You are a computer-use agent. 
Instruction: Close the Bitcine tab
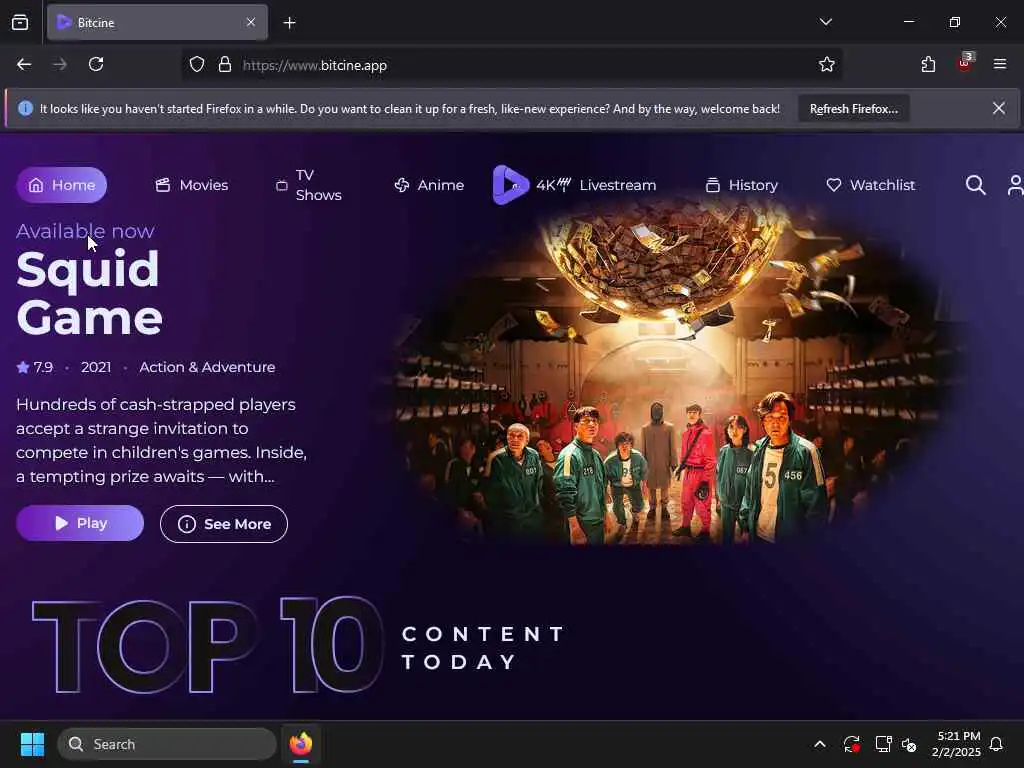click(x=251, y=22)
